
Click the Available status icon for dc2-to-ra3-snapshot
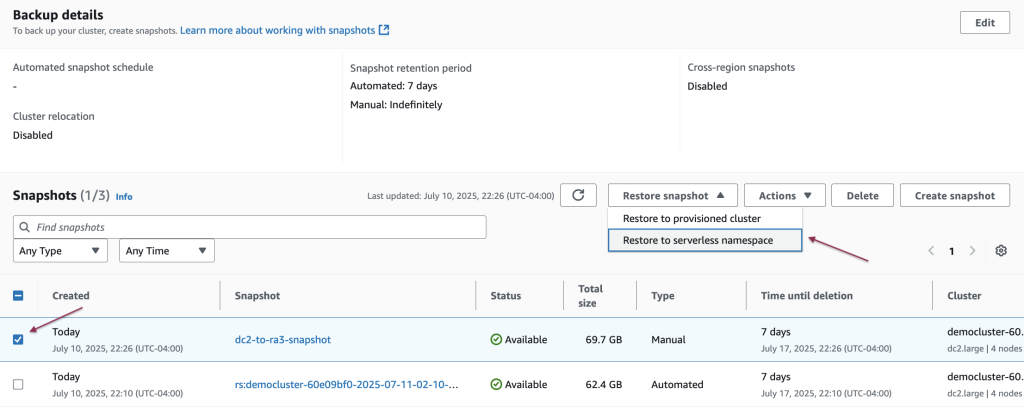(496, 340)
